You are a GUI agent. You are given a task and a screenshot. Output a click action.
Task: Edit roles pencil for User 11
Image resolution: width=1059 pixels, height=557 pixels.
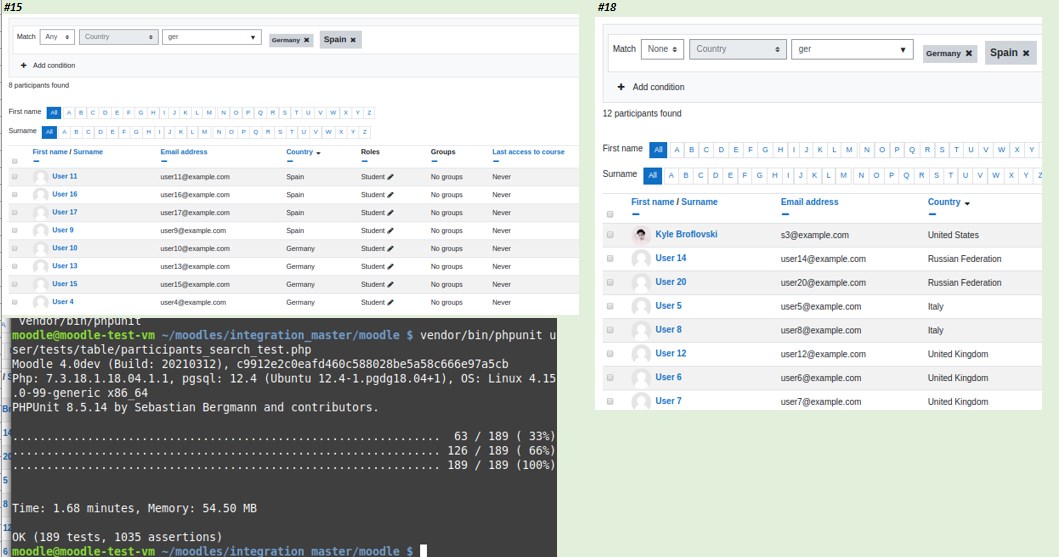pyautogui.click(x=390, y=177)
